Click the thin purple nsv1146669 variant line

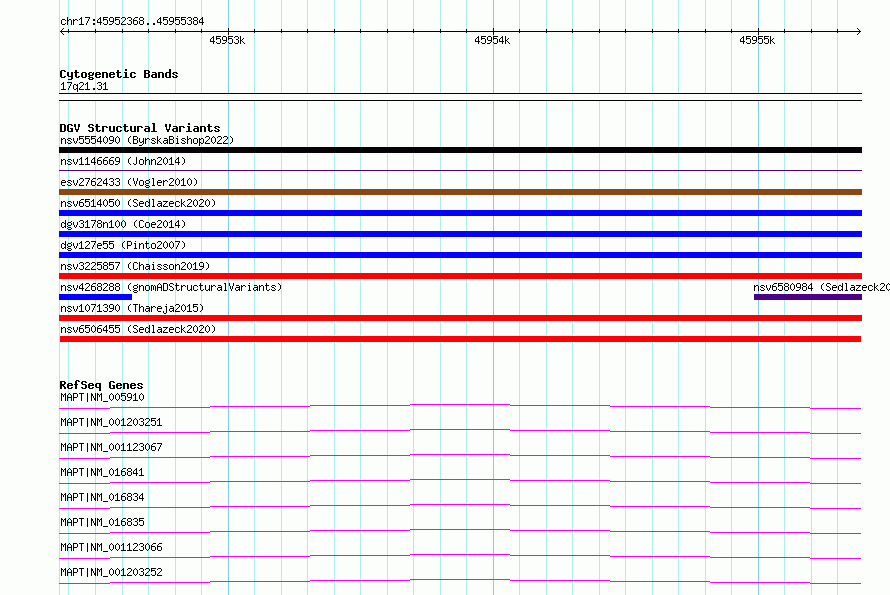point(460,170)
